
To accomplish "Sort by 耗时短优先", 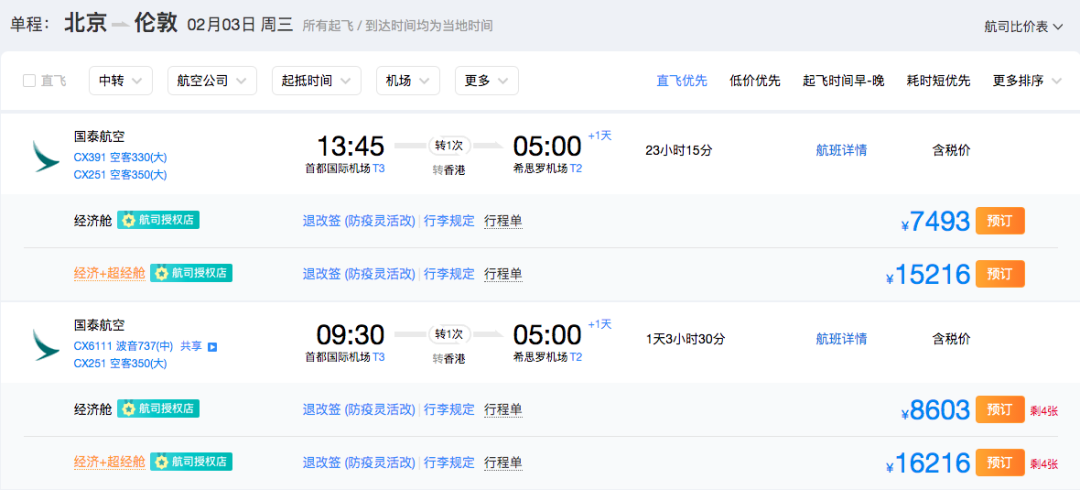I will pyautogui.click(x=938, y=81).
